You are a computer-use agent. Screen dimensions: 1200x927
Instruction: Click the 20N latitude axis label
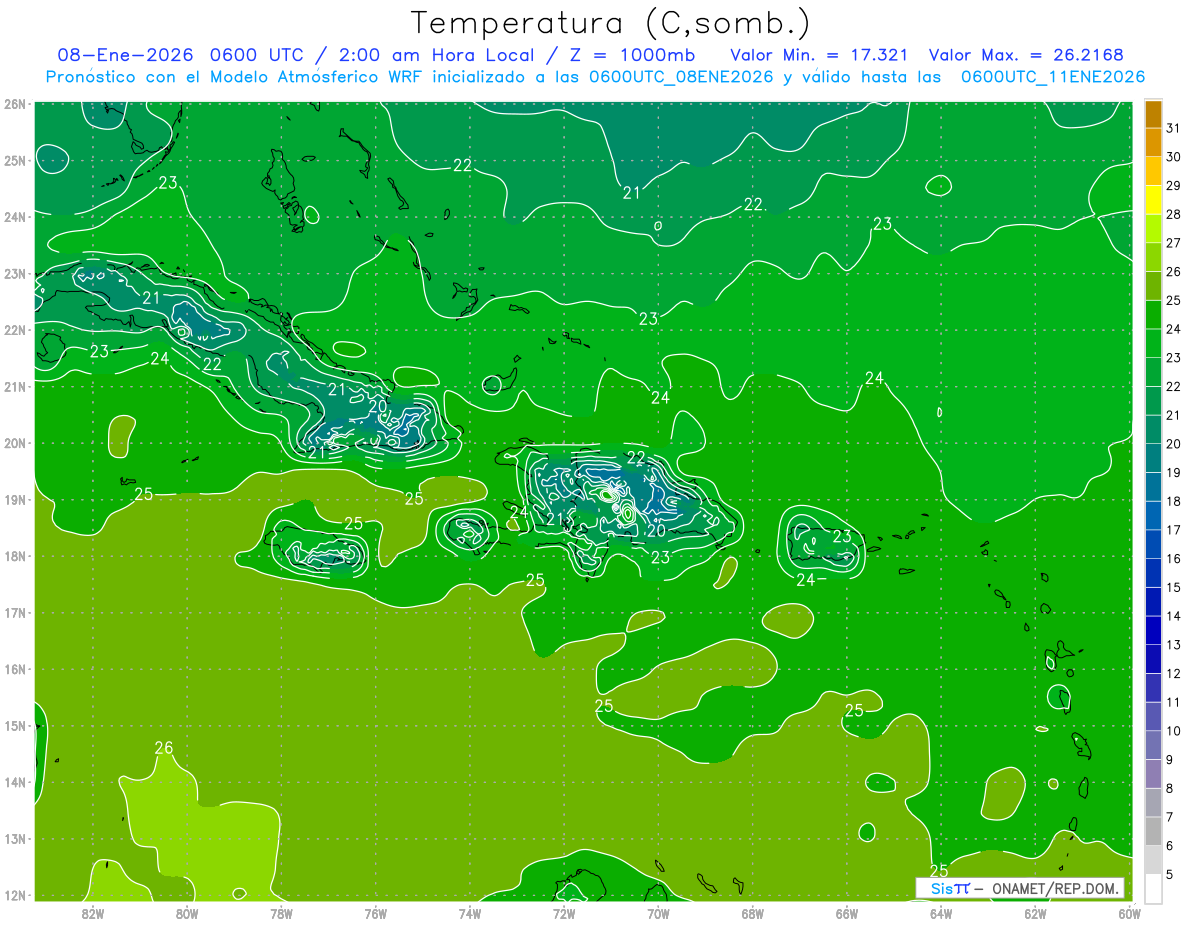pyautogui.click(x=15, y=443)
